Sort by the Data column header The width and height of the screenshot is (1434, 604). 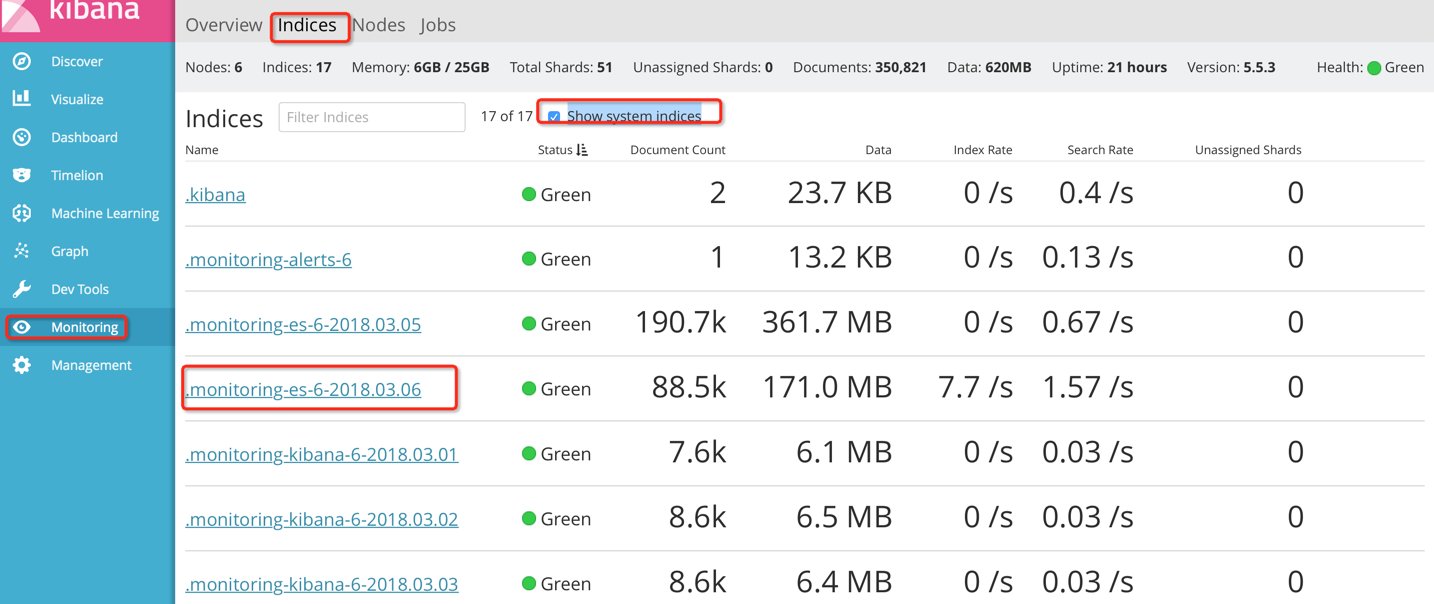tap(878, 150)
